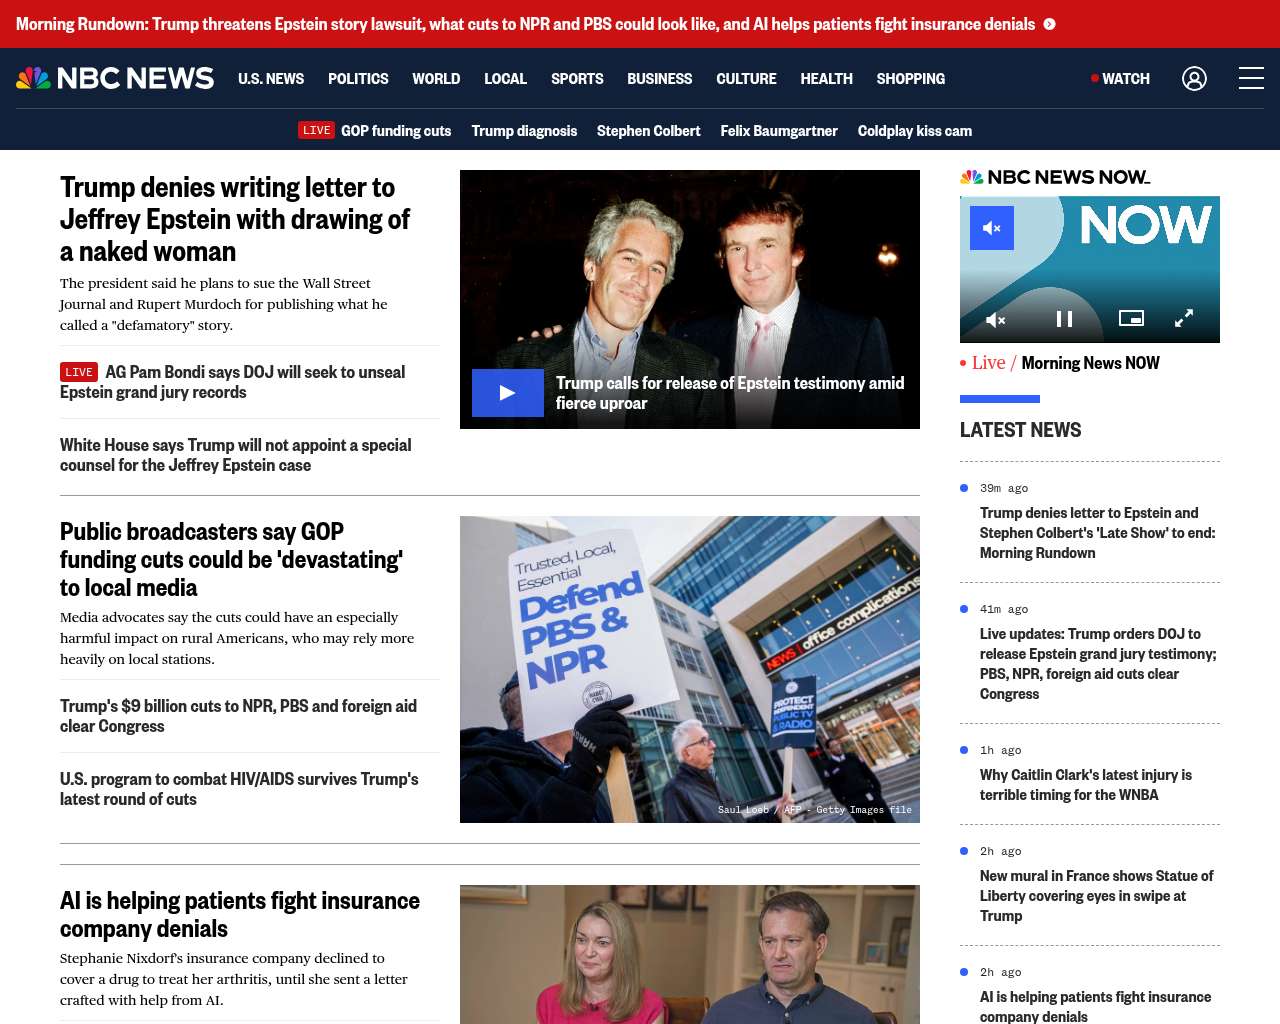Open the user account profile icon

(1194, 78)
